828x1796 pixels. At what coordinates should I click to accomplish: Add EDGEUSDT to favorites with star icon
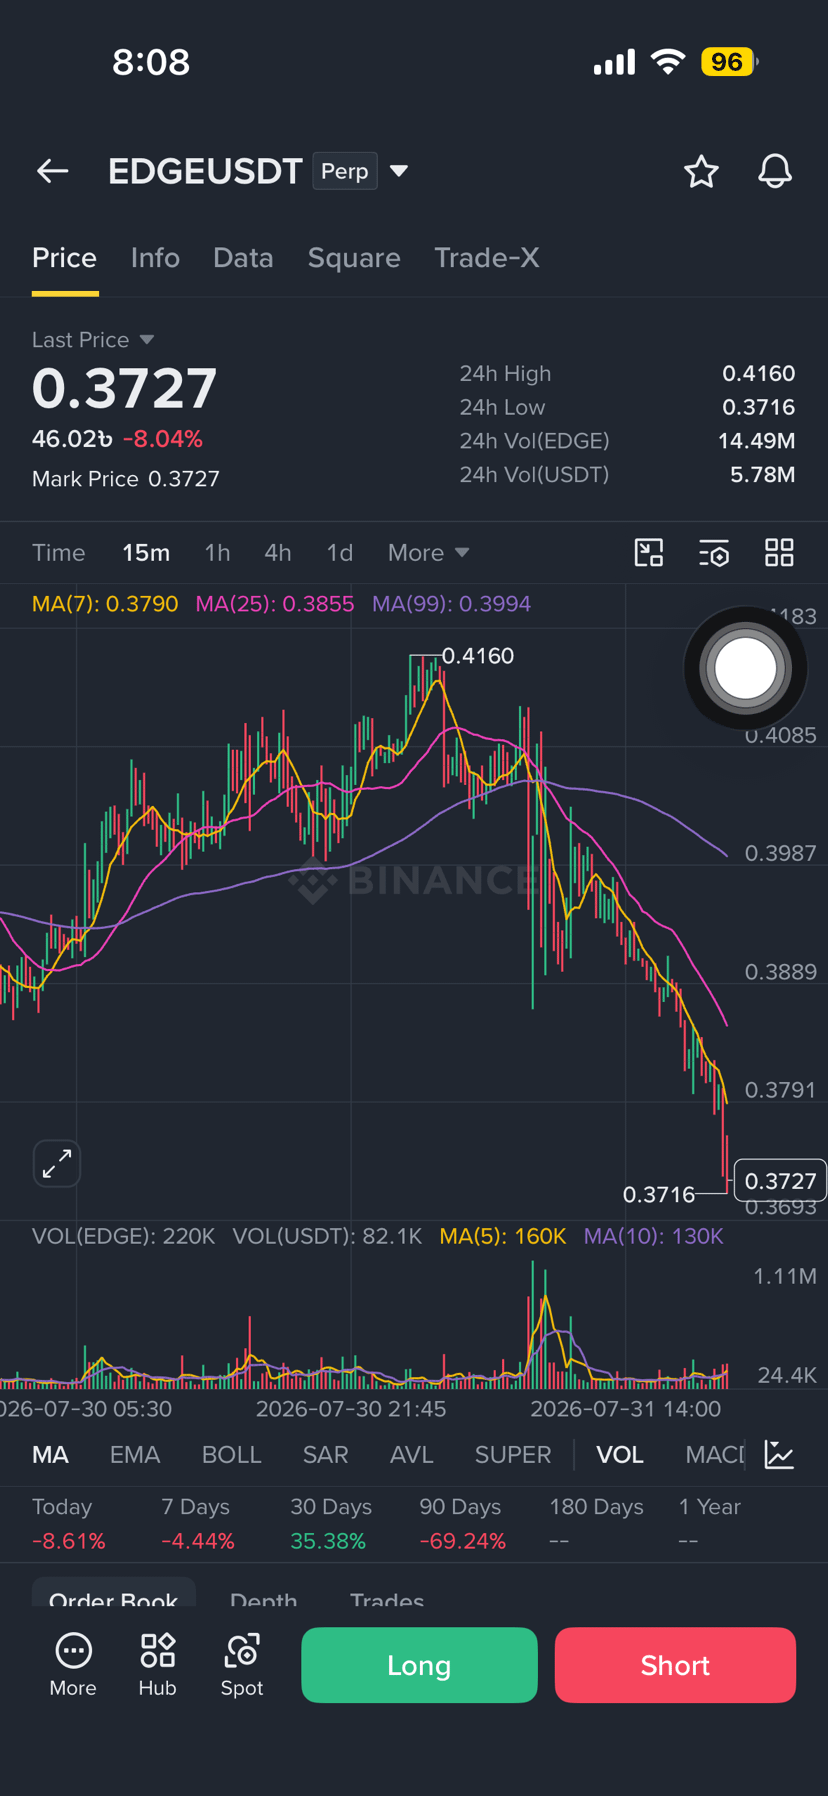click(x=701, y=172)
